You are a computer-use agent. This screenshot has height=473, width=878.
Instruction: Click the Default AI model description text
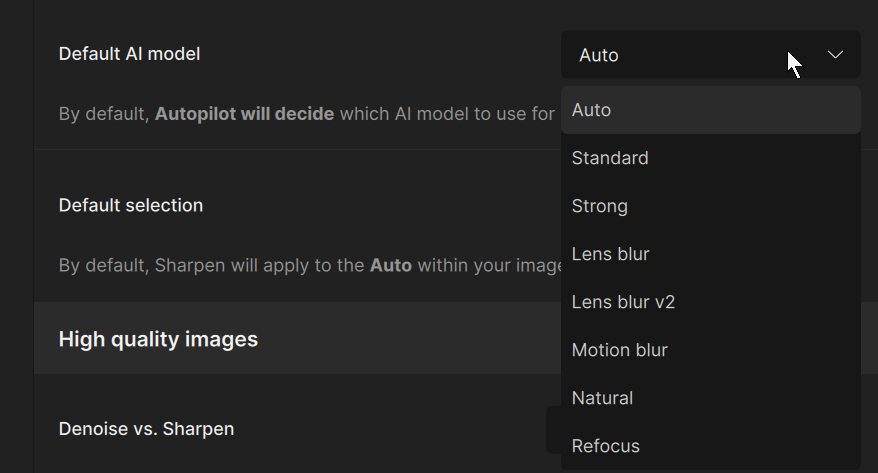[x=445, y=114]
